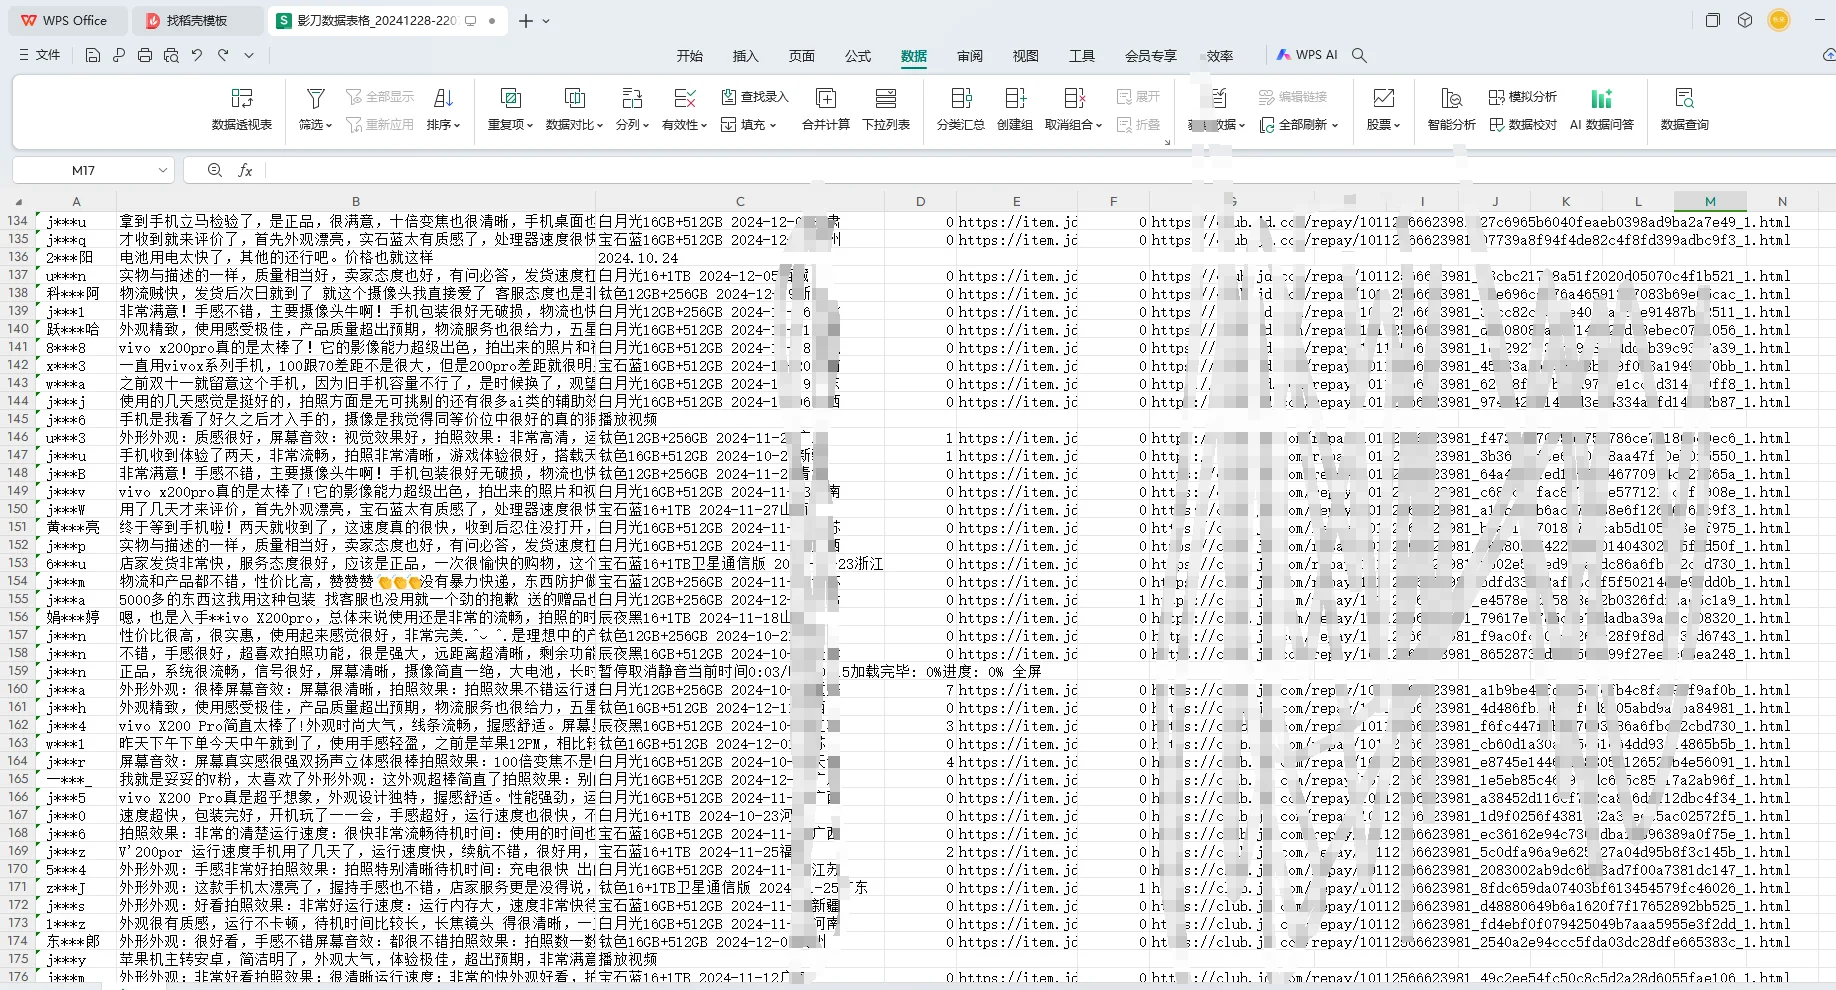Open the 会员专享 ribbon tab

[x=1151, y=56]
